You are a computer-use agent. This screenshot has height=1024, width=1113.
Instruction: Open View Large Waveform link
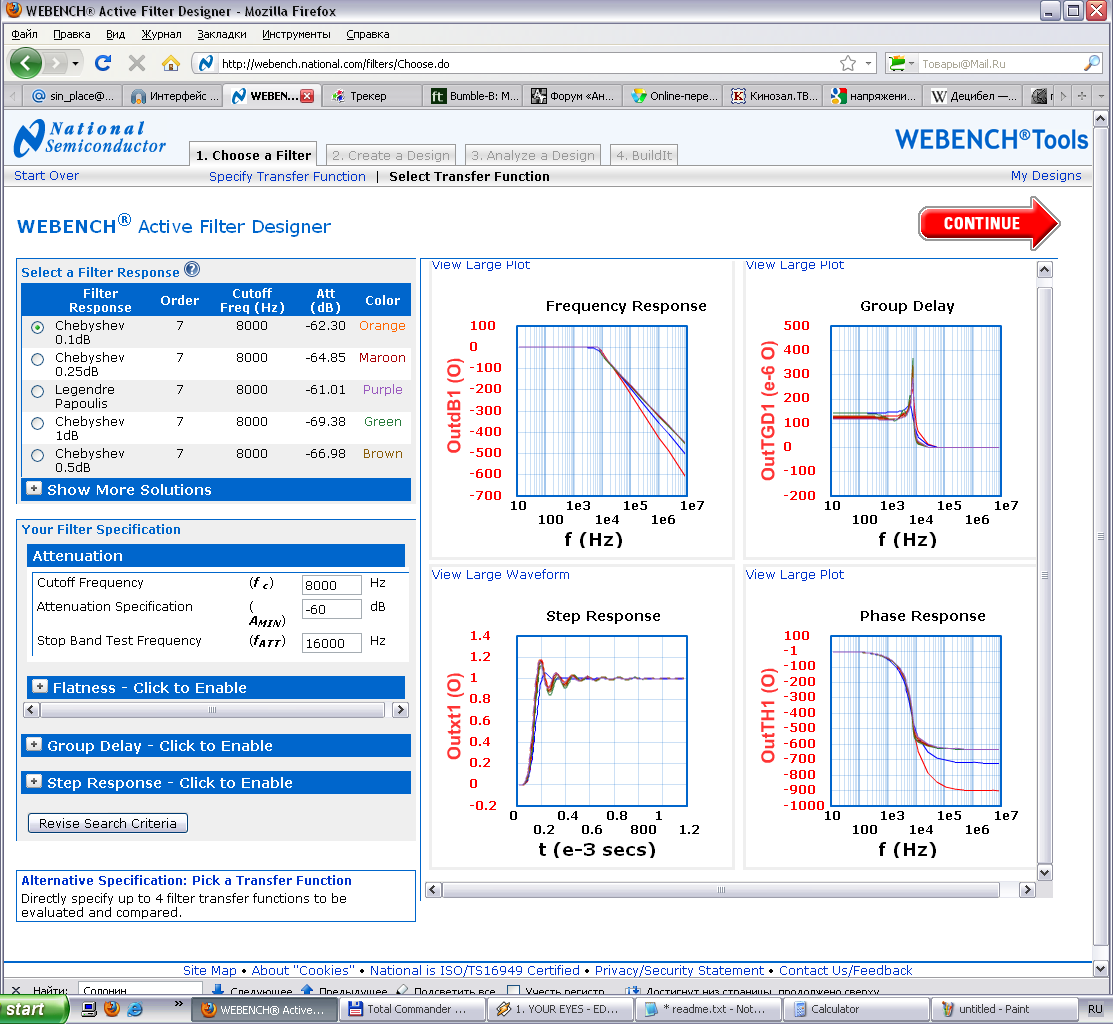pyautogui.click(x=500, y=574)
